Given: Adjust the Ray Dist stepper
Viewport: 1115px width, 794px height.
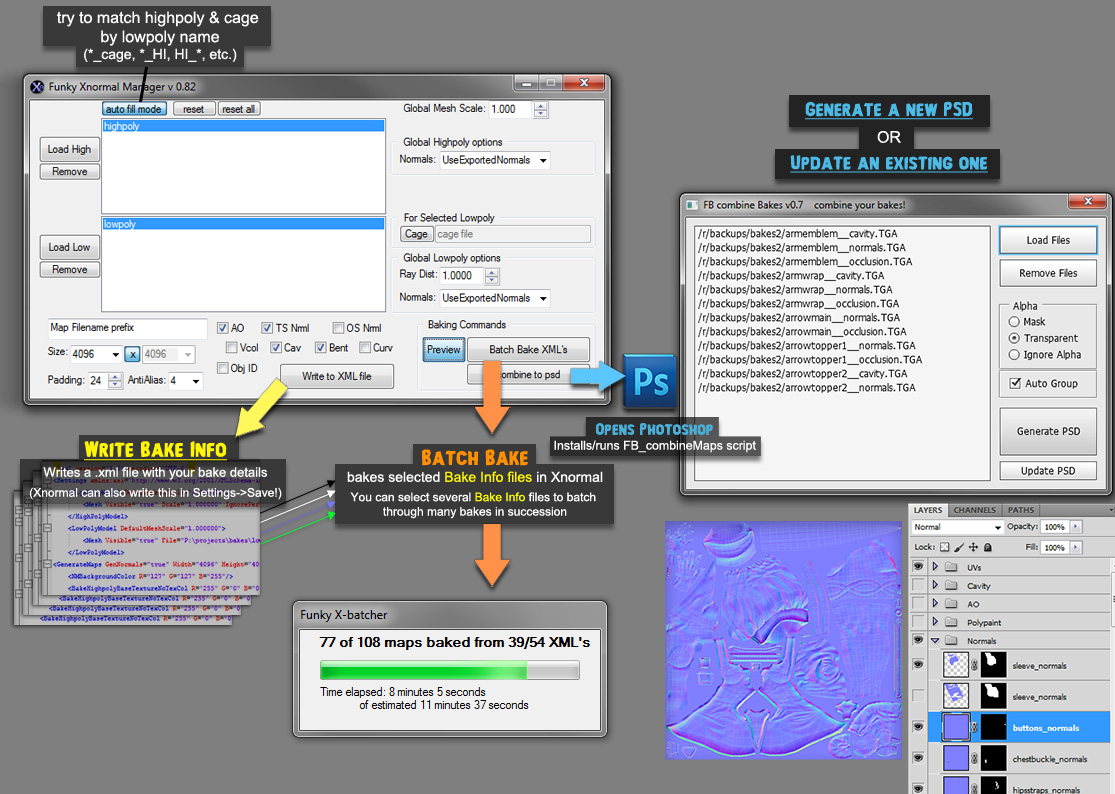Looking at the screenshot, I should [x=491, y=276].
